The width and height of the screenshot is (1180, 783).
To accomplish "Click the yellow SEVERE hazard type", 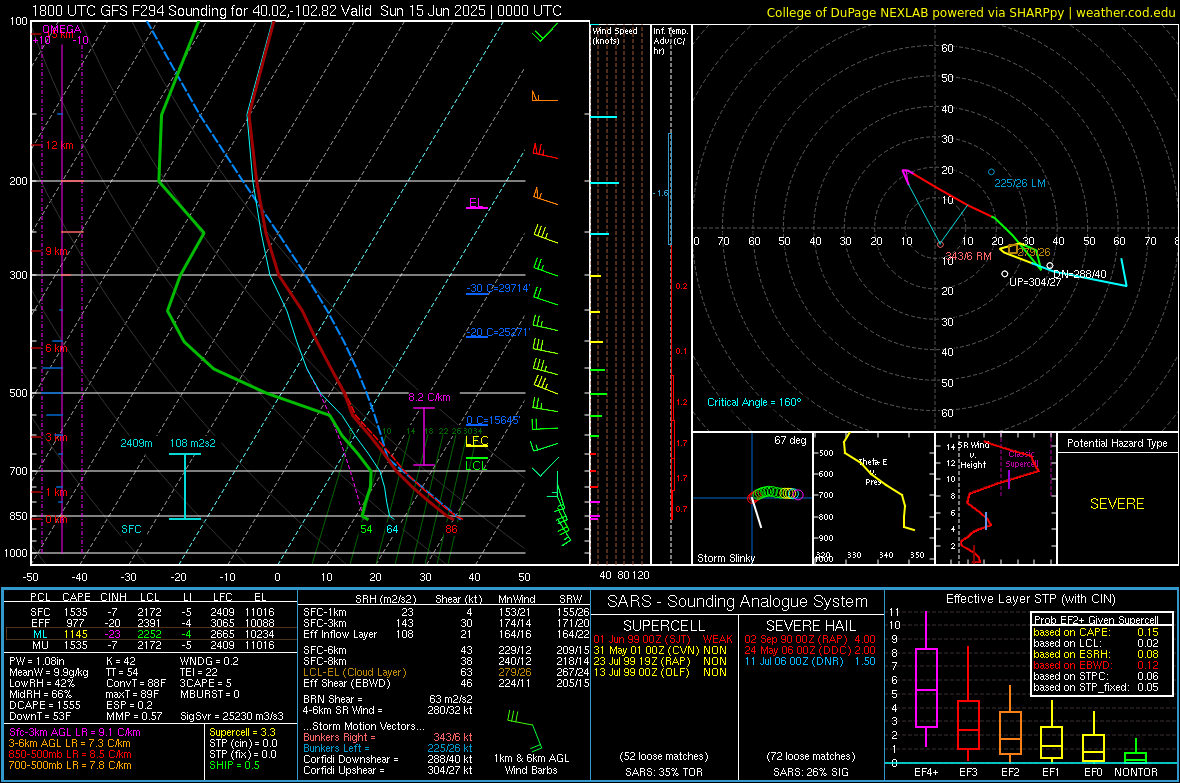I will click(1117, 504).
